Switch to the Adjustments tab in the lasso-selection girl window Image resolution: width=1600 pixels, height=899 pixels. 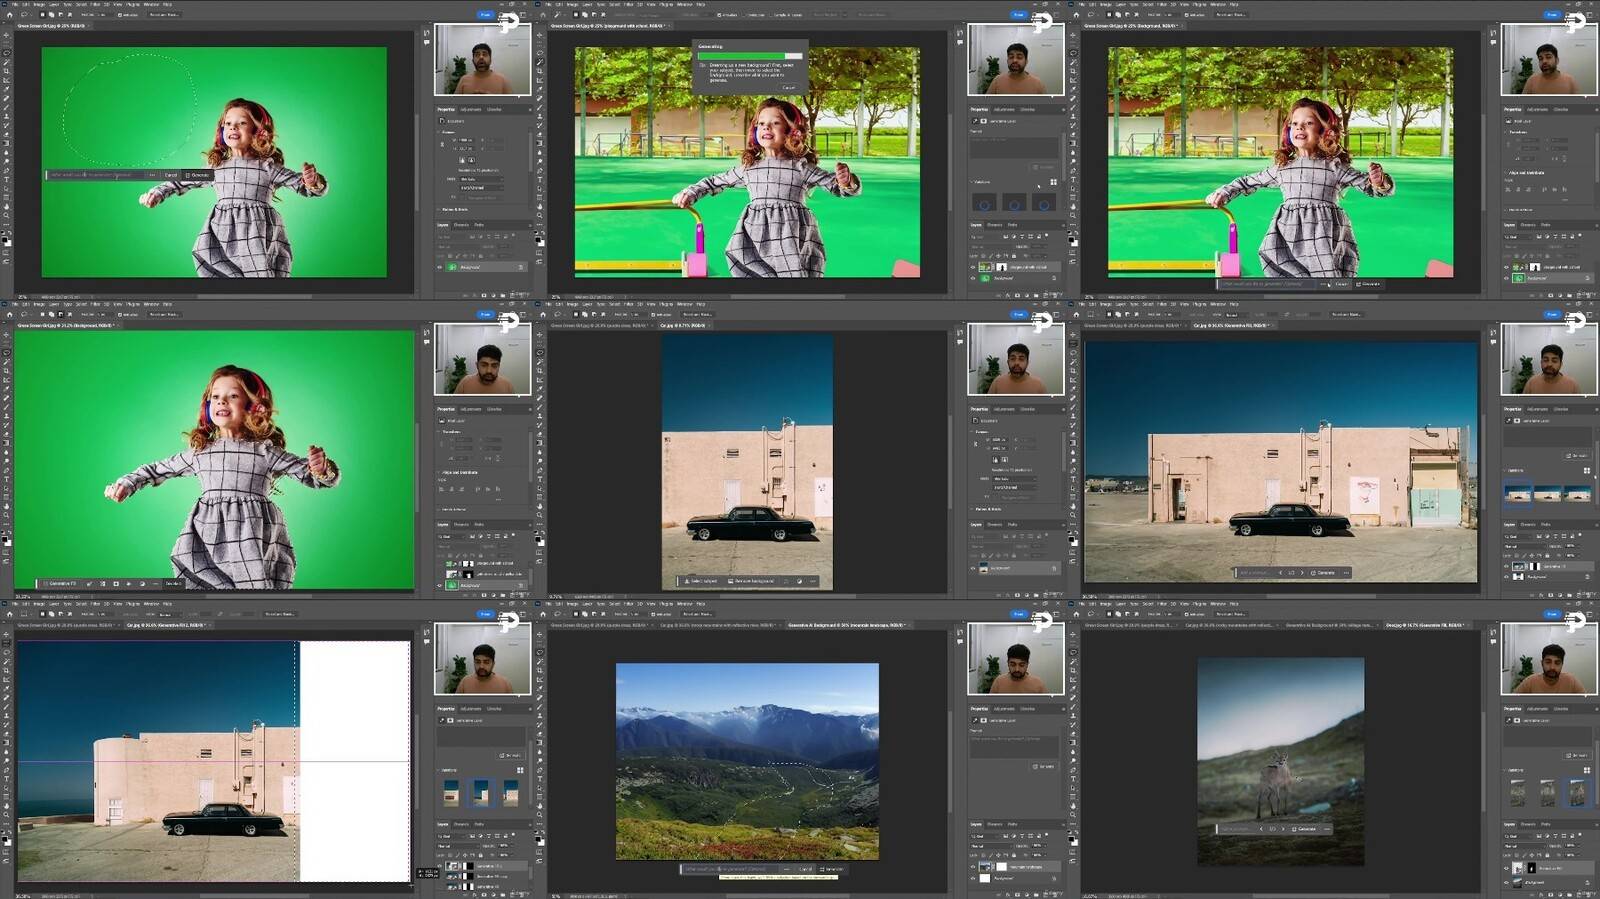point(470,109)
